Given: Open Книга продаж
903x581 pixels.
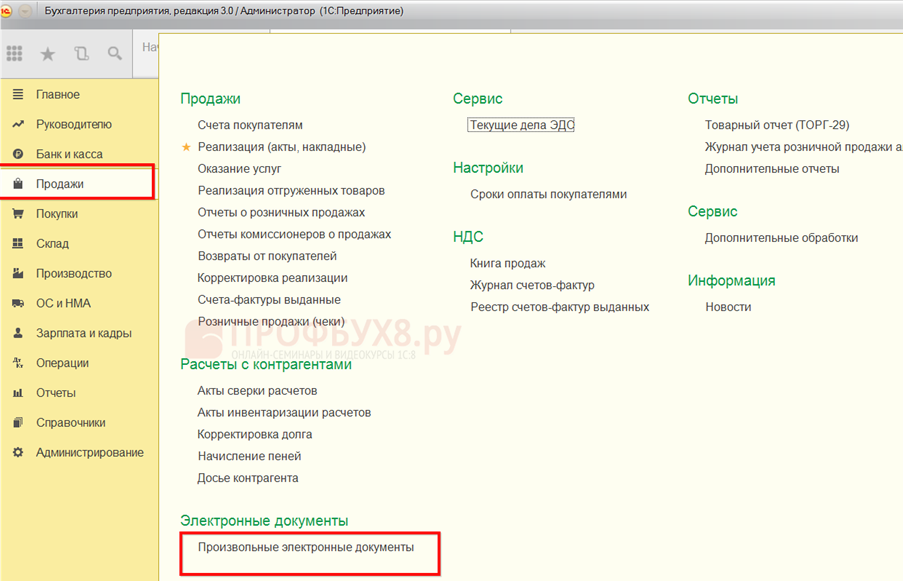Looking at the screenshot, I should click(x=507, y=263).
